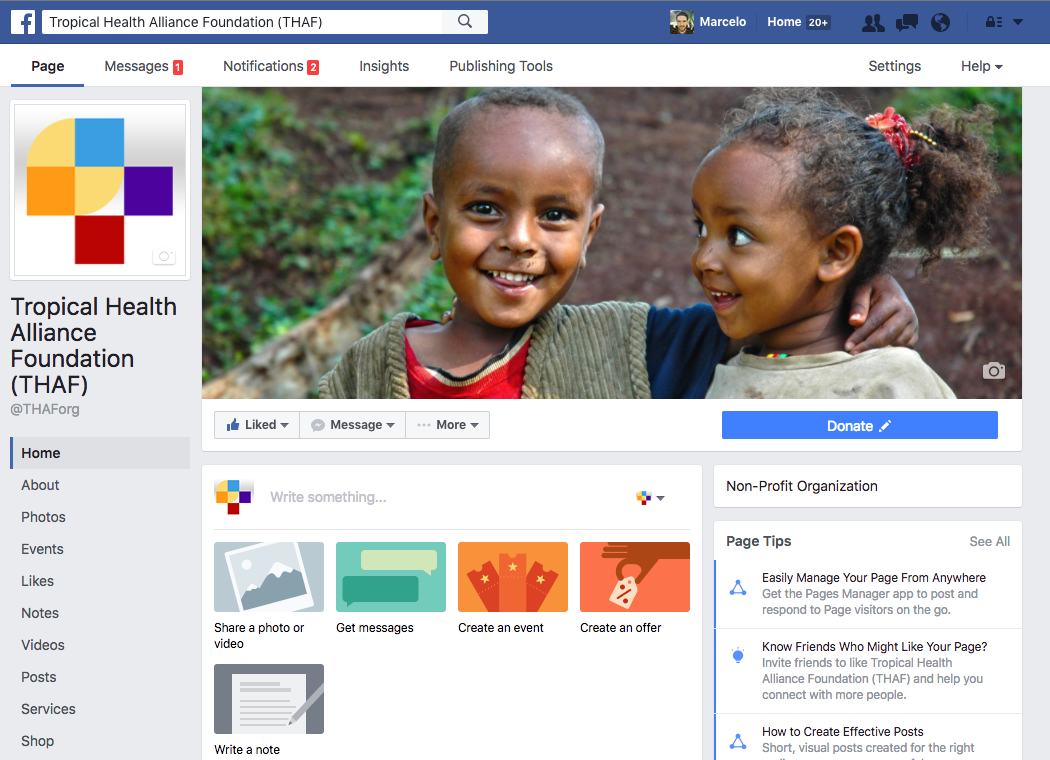Open the Insights tab
Image resolution: width=1050 pixels, height=760 pixels.
(x=384, y=66)
